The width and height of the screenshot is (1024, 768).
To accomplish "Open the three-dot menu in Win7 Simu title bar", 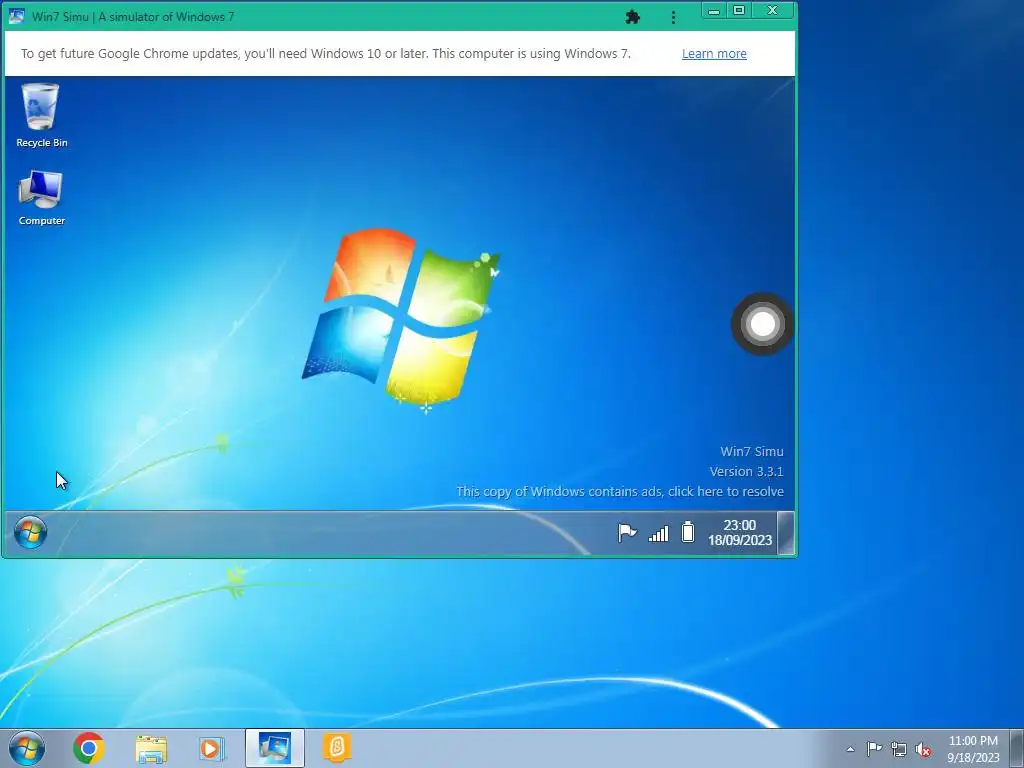I will tap(673, 18).
